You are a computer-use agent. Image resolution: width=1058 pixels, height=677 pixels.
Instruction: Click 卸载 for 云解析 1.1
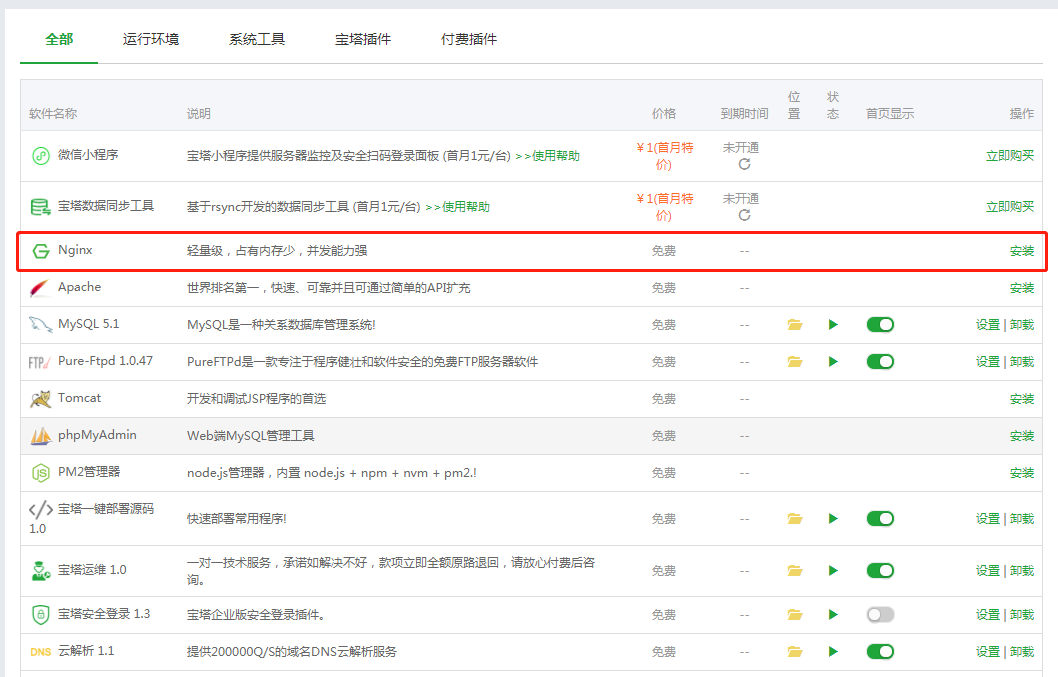(x=1022, y=652)
